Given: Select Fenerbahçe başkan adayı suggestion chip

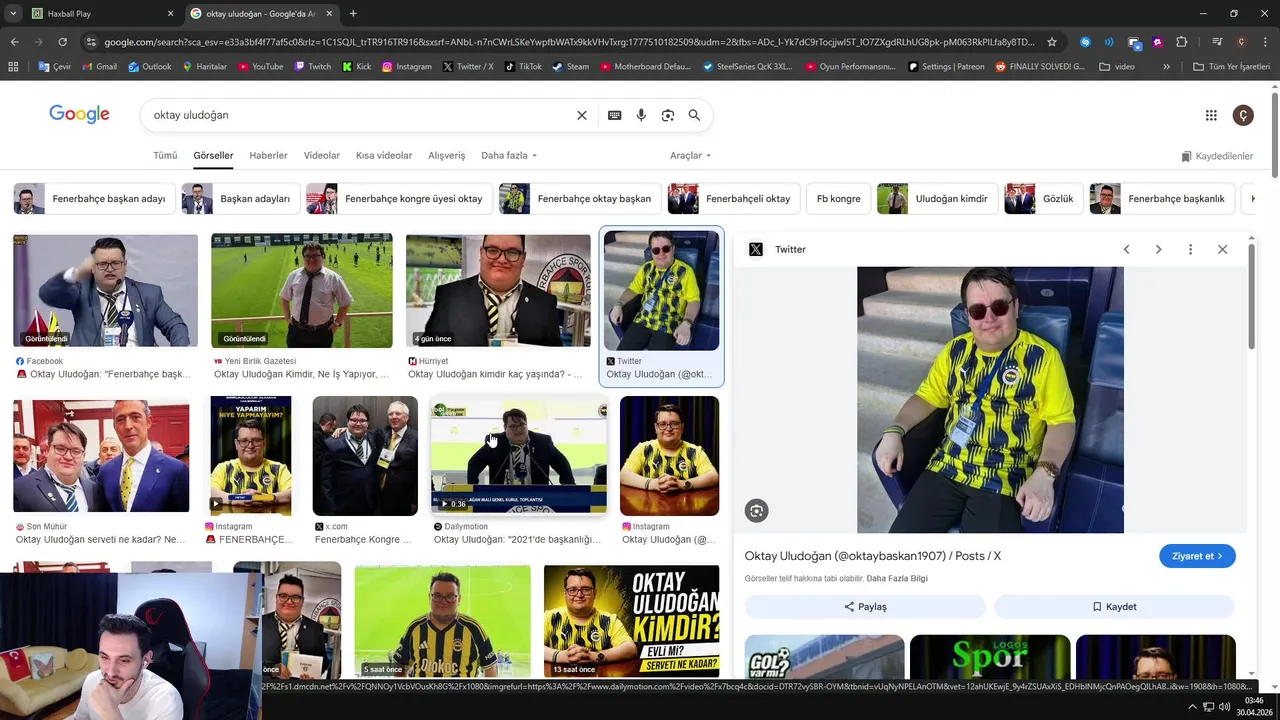Looking at the screenshot, I should pyautogui.click(x=93, y=198).
